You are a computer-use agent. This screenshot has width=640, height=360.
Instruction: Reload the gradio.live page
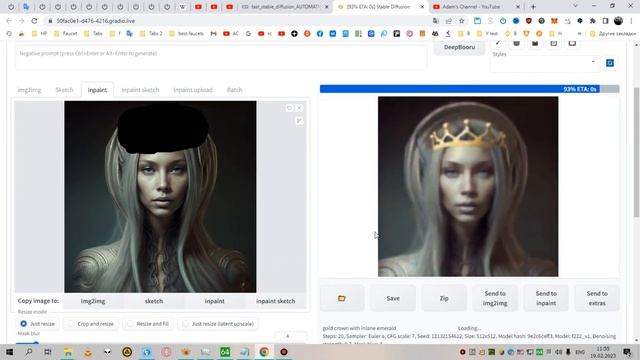pyautogui.click(x=34, y=21)
